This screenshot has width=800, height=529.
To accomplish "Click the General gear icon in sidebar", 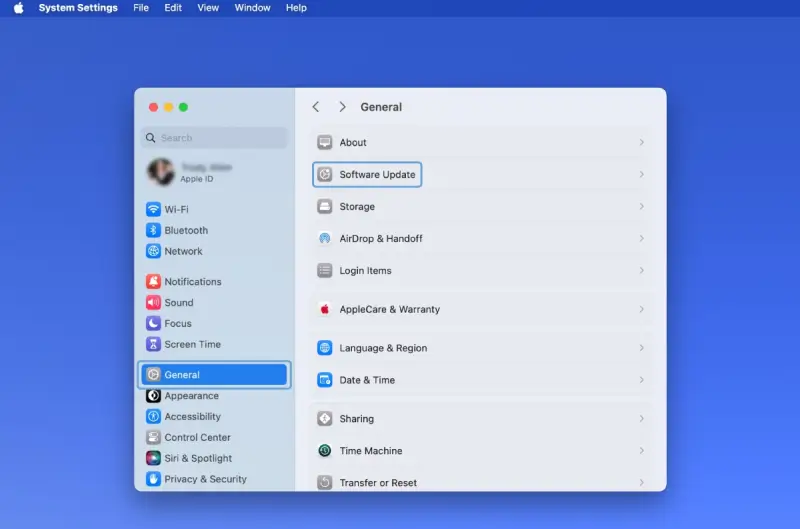I will click(153, 374).
